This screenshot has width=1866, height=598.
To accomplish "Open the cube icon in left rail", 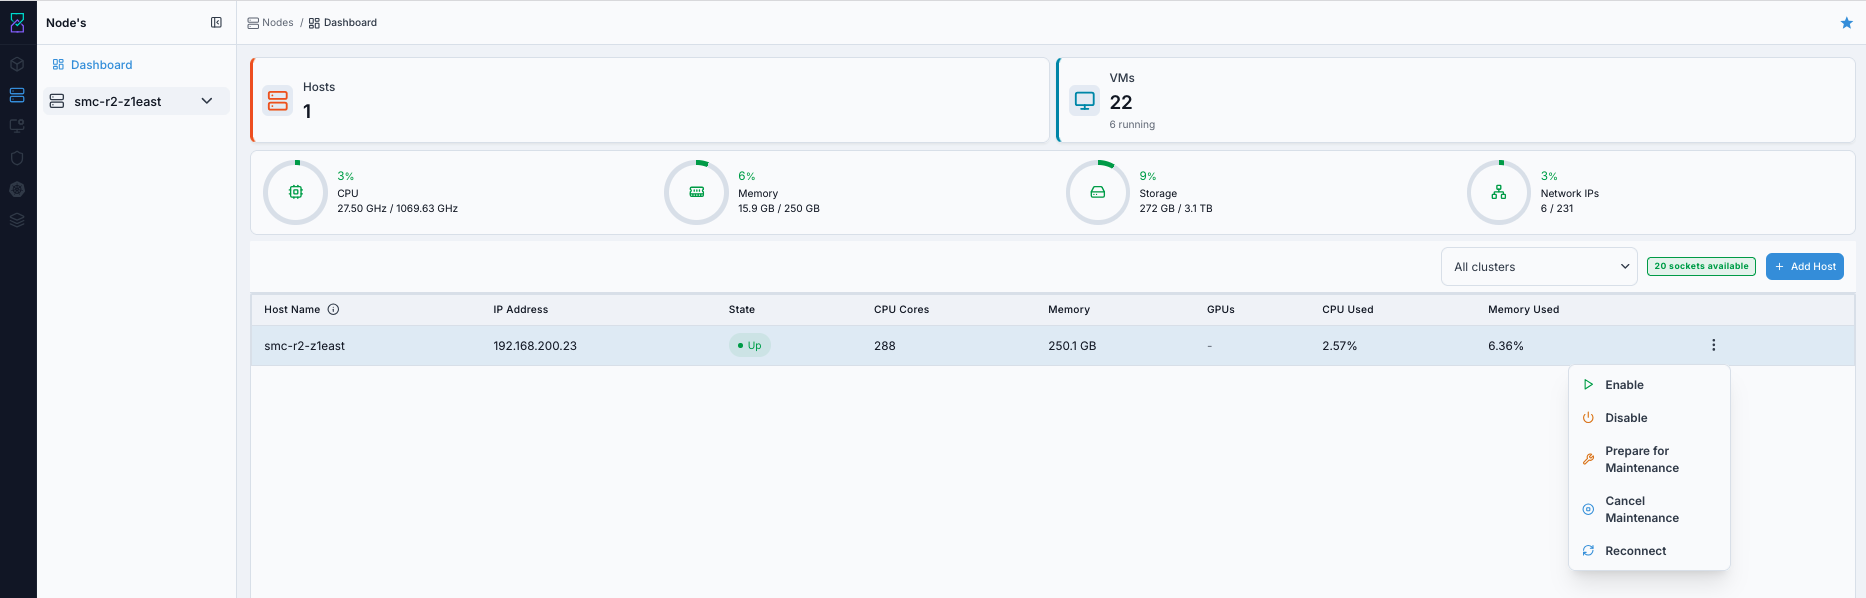I will [17, 64].
